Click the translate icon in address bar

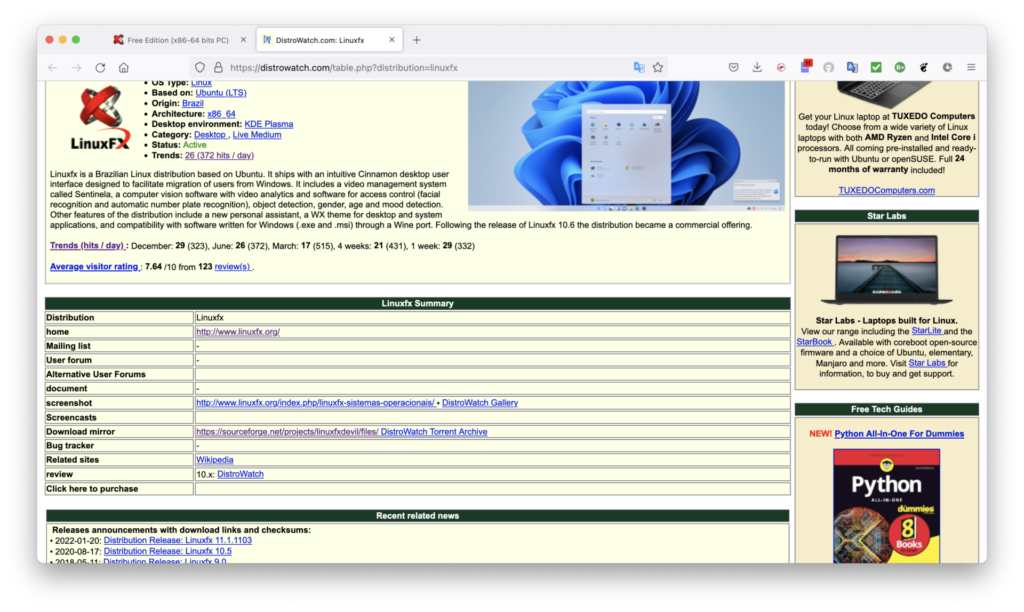[639, 68]
